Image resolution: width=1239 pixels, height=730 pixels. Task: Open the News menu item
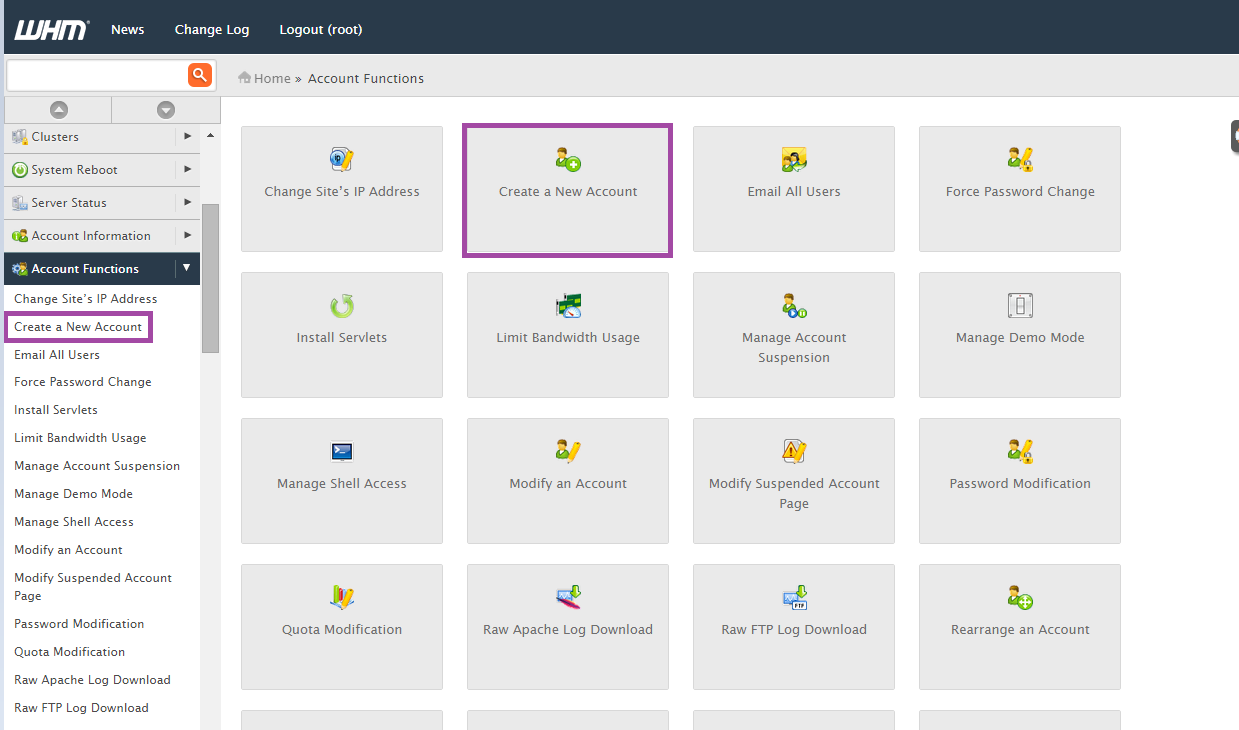(128, 30)
